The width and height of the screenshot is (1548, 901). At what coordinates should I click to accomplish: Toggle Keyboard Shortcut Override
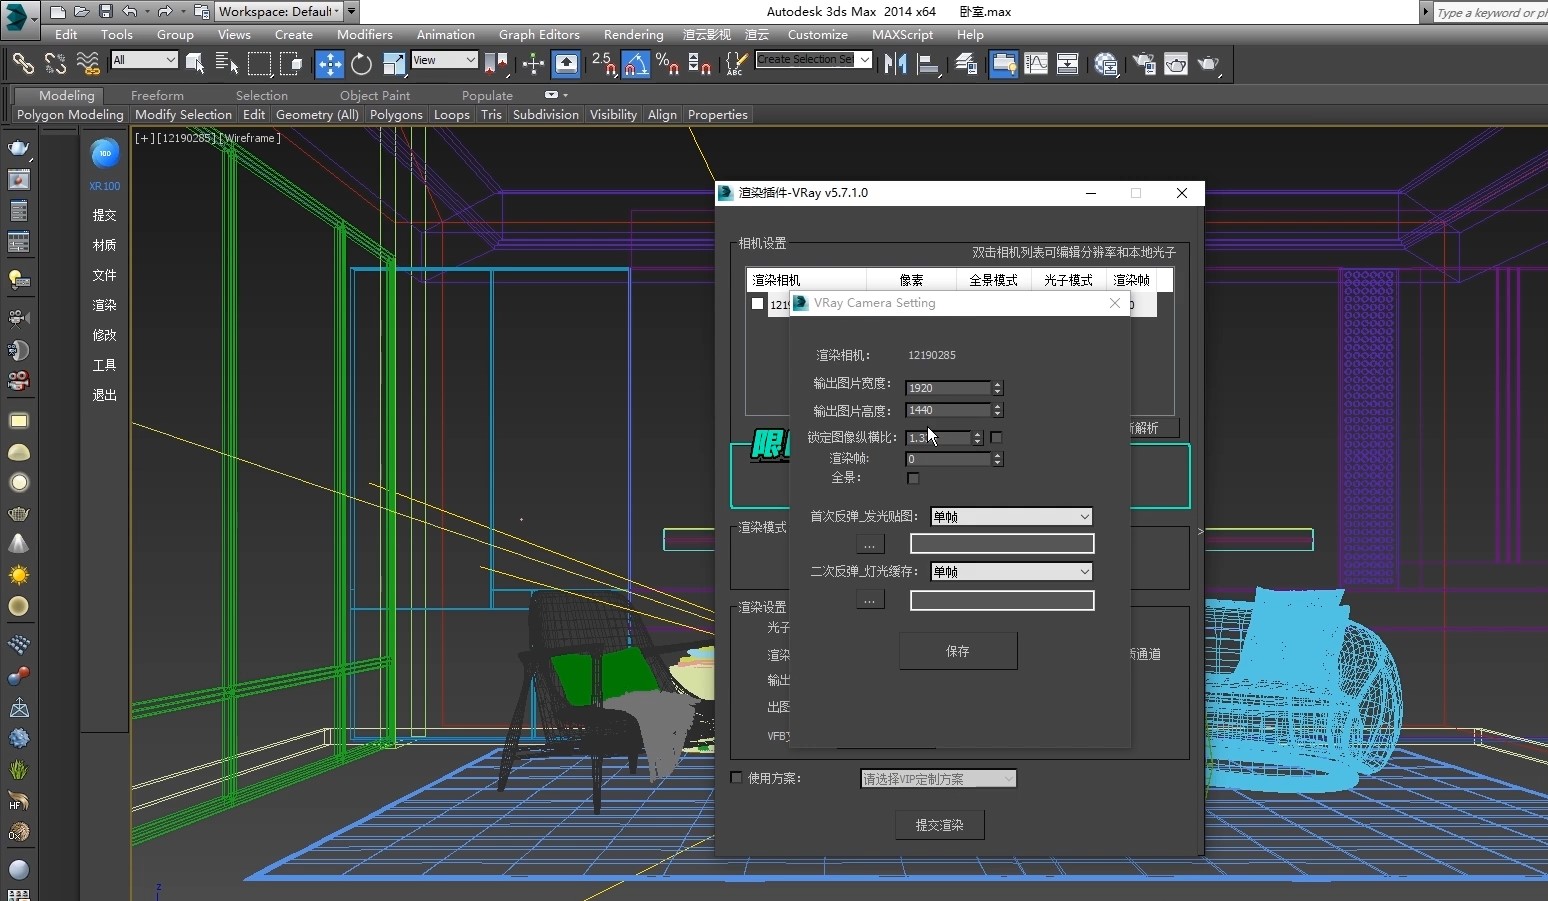pos(566,64)
